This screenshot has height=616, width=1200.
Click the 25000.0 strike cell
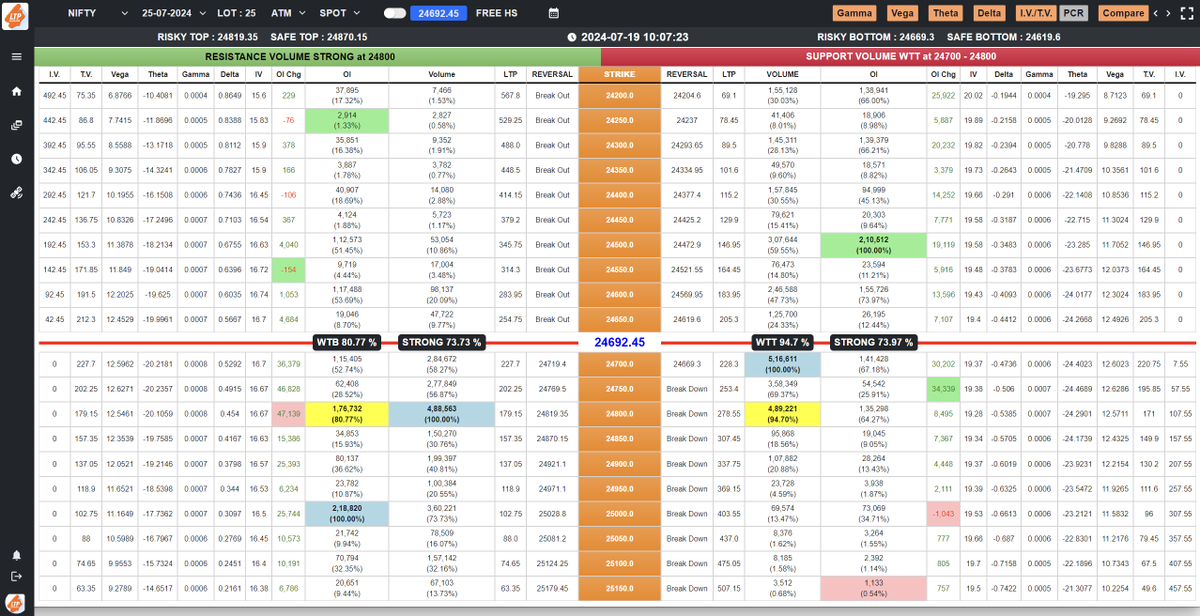coord(619,514)
